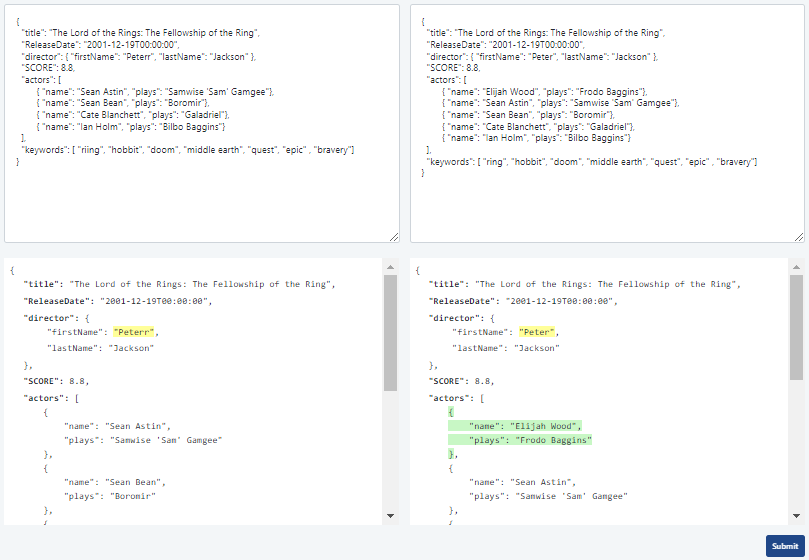This screenshot has height=560, width=809.
Task: Click the Submit button
Action: pos(784,546)
